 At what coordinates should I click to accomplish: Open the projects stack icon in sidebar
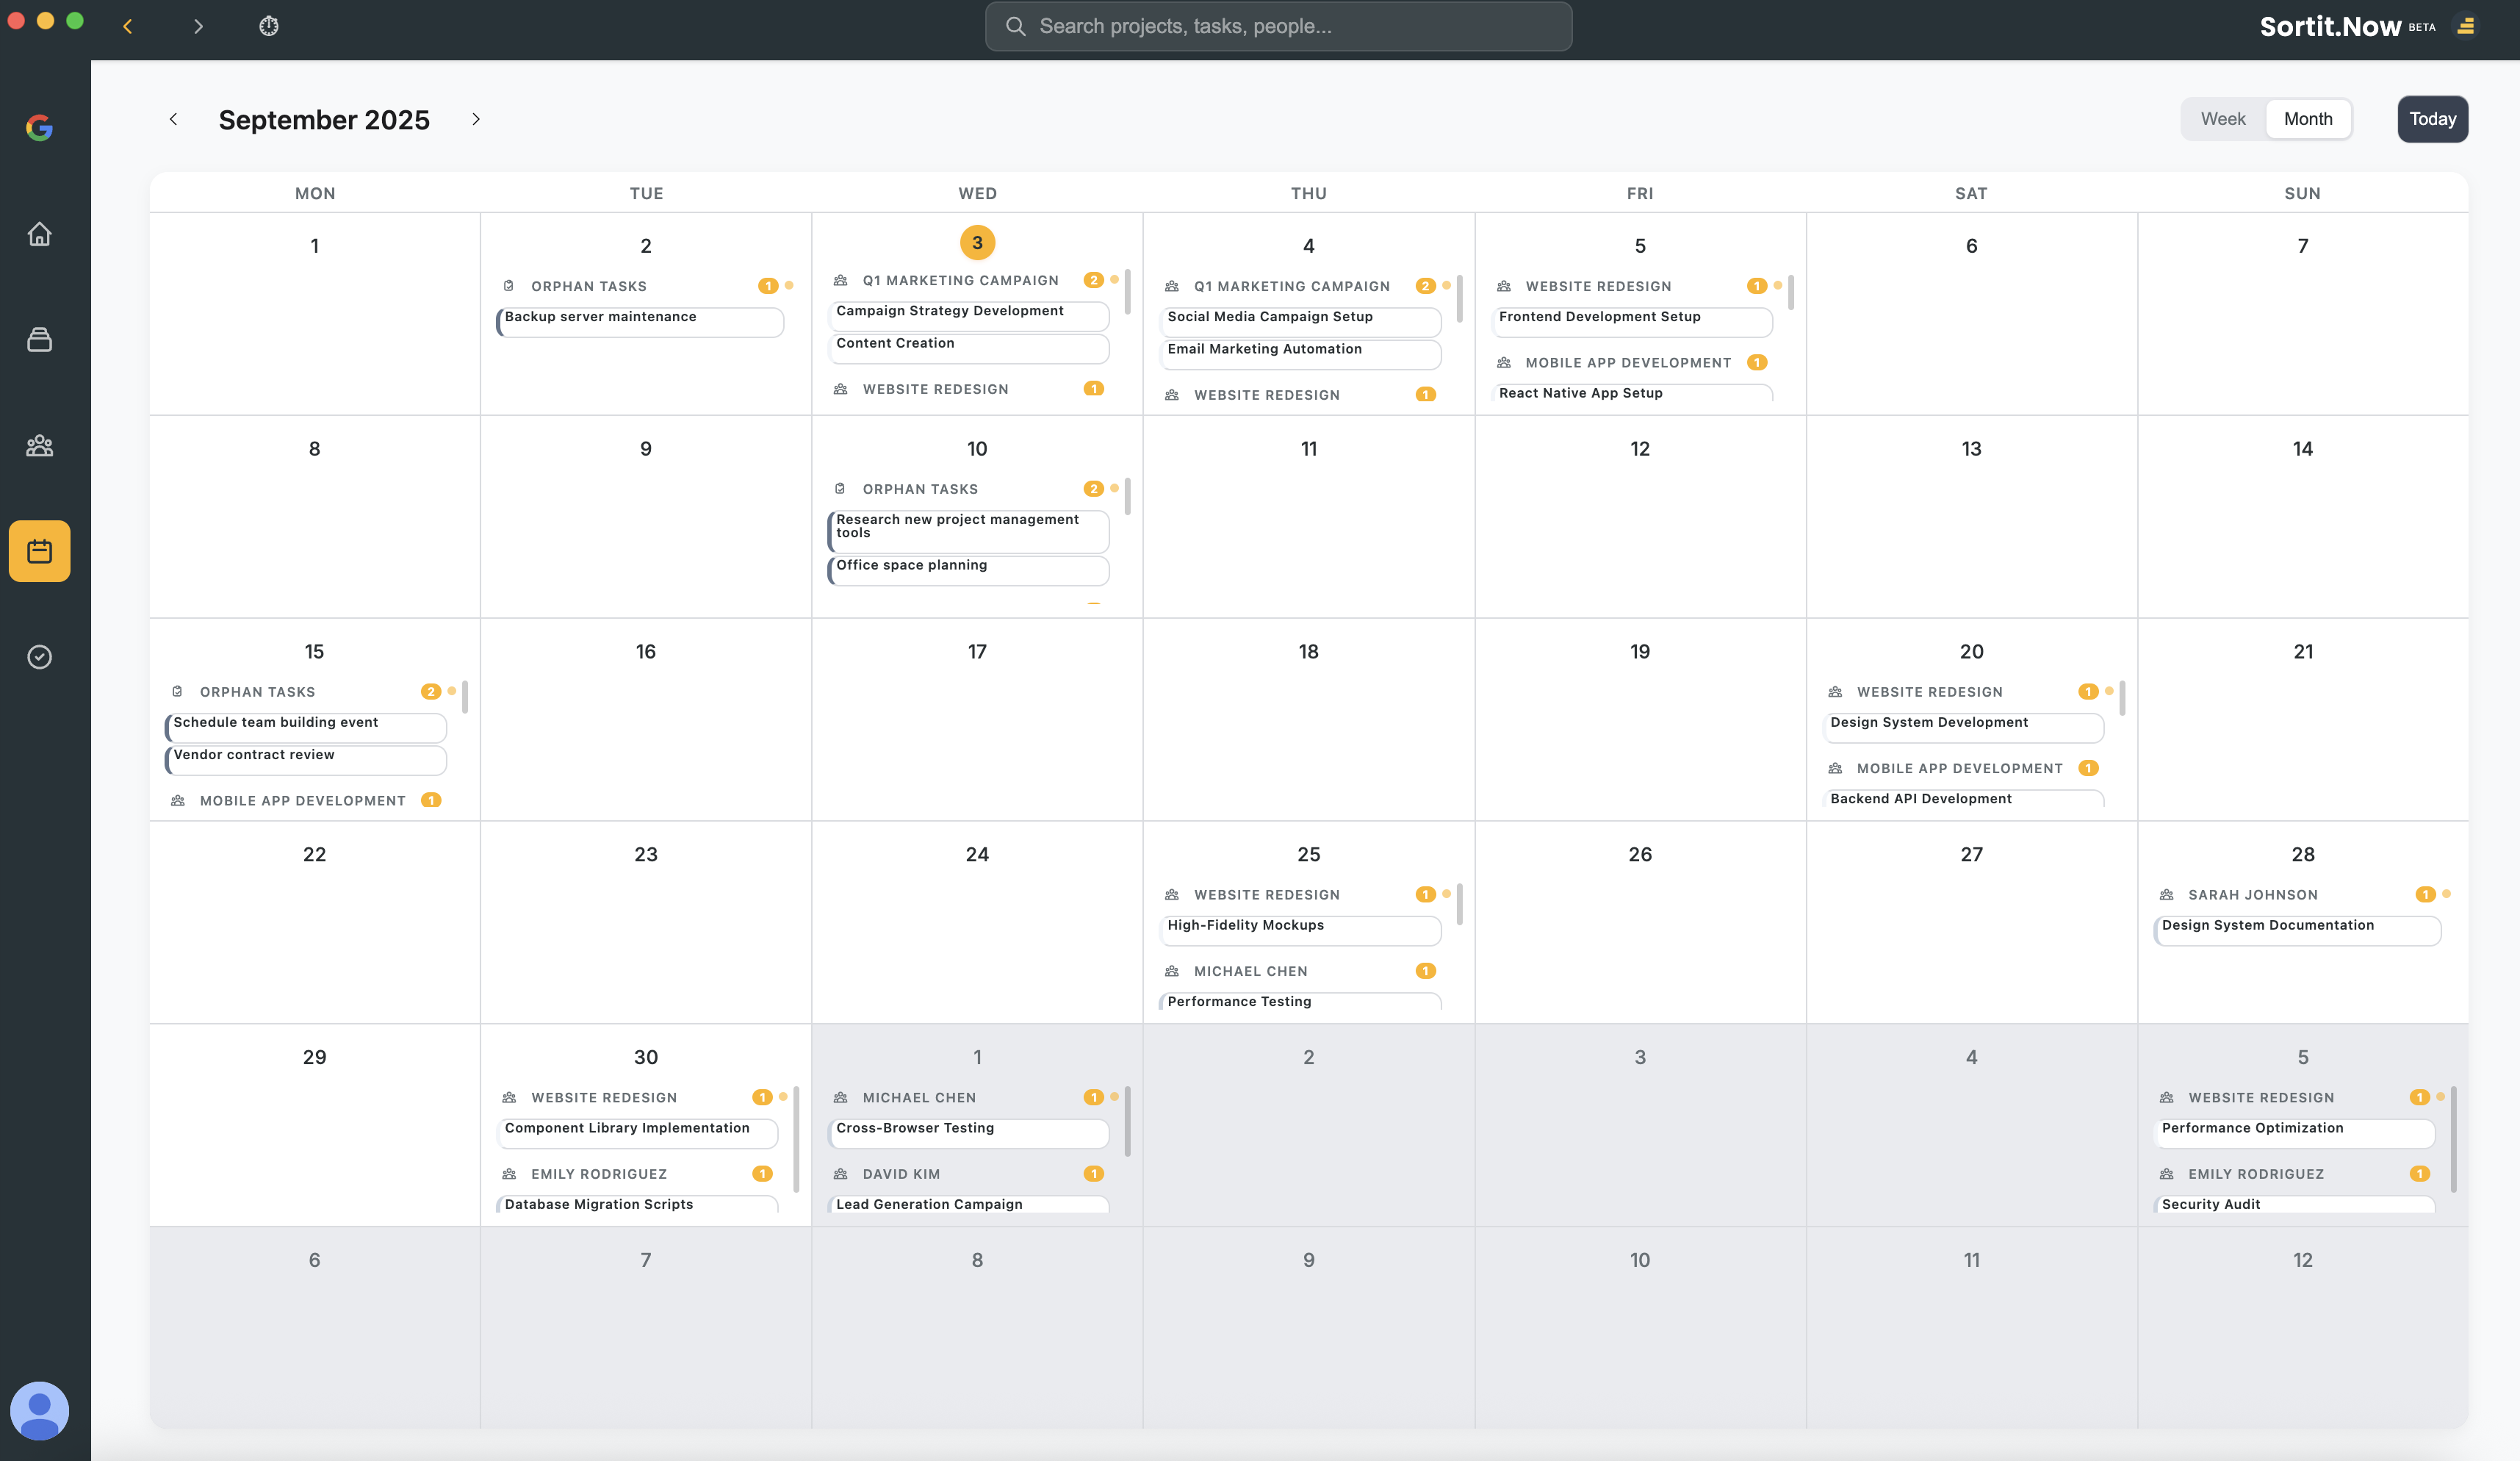click(39, 340)
